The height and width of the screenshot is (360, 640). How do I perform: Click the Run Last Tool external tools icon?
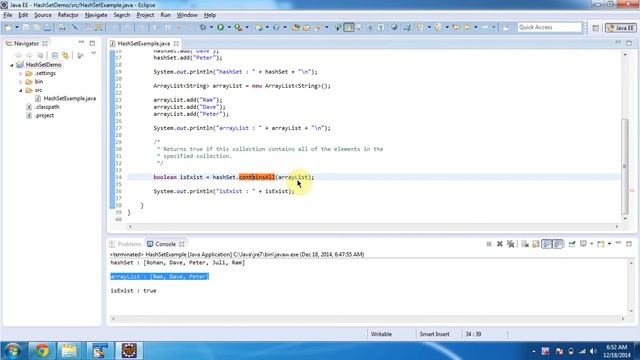238,27
